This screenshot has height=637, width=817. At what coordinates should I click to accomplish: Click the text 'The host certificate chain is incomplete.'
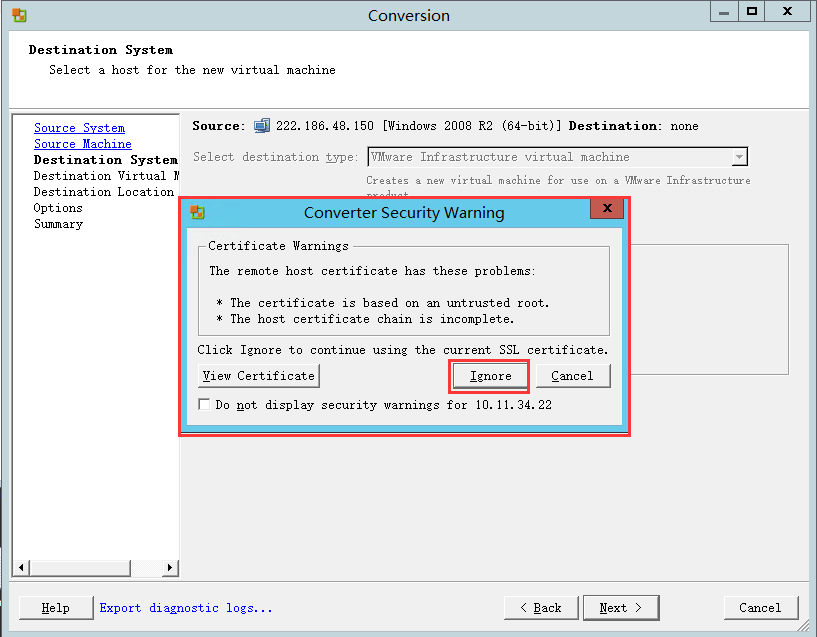(372, 319)
